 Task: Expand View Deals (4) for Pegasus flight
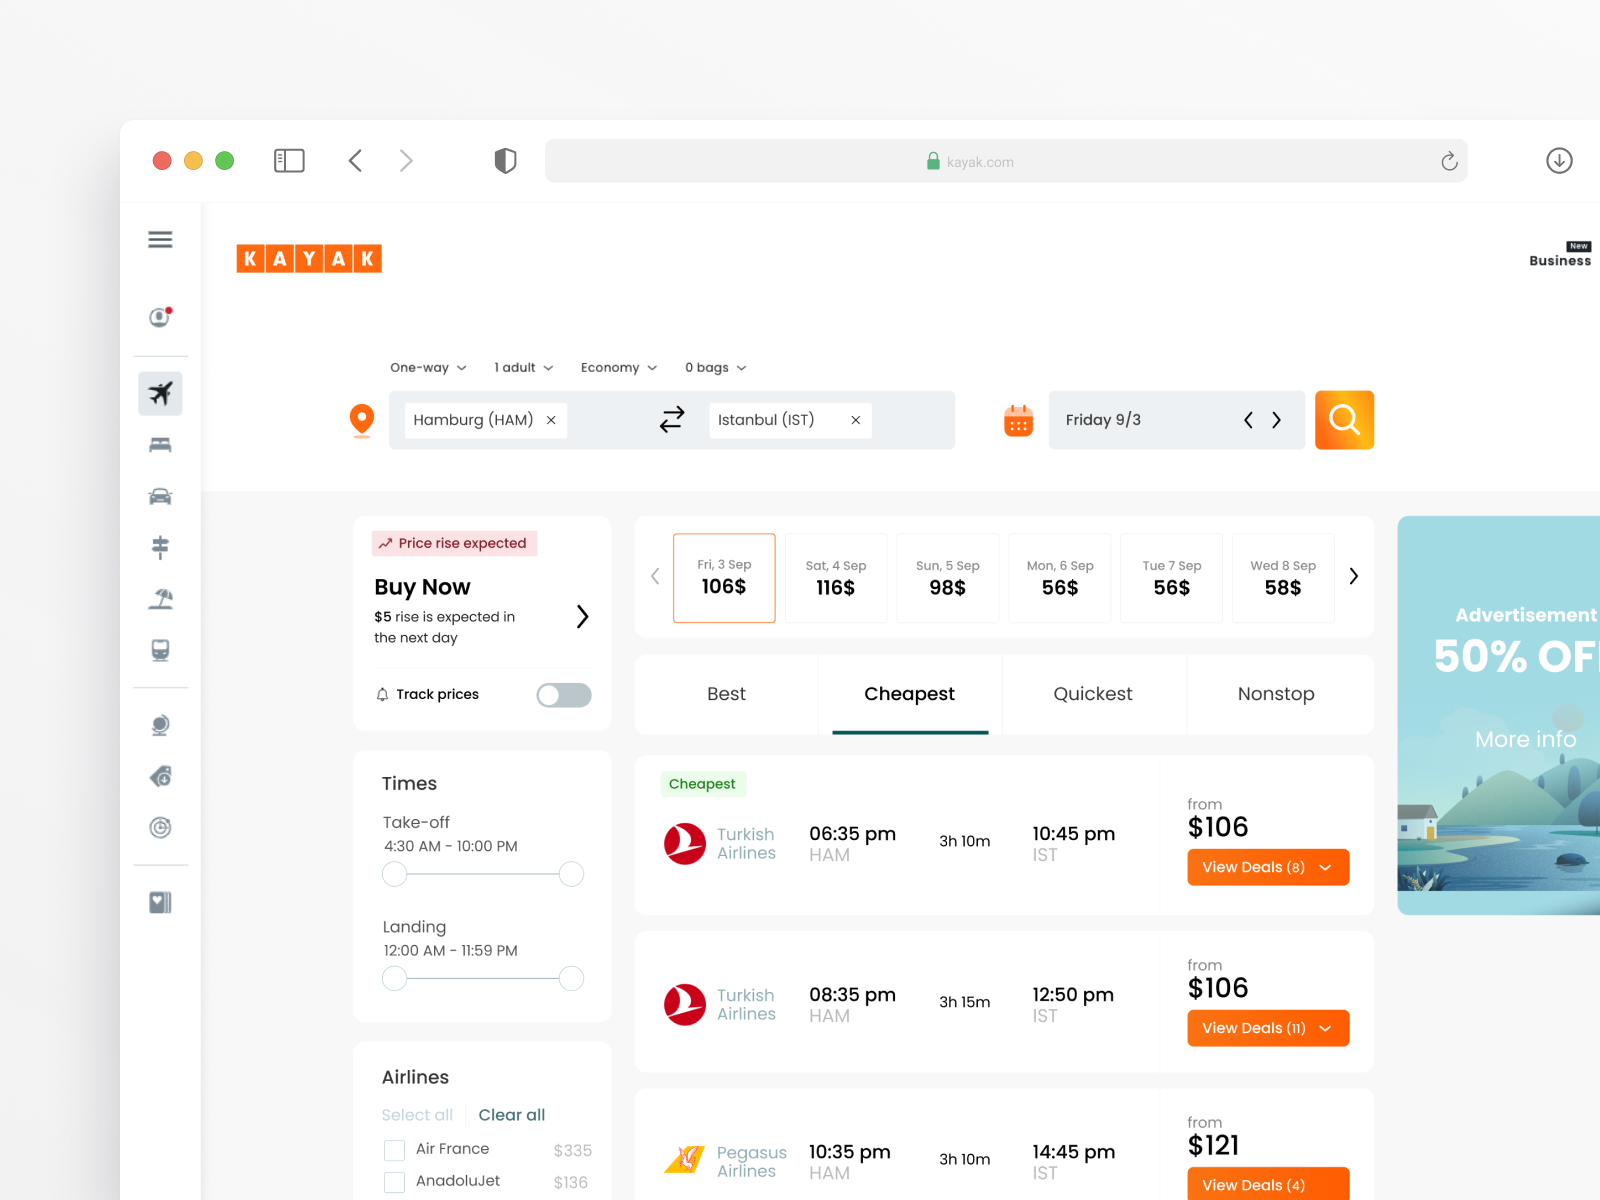pyautogui.click(x=1268, y=1184)
